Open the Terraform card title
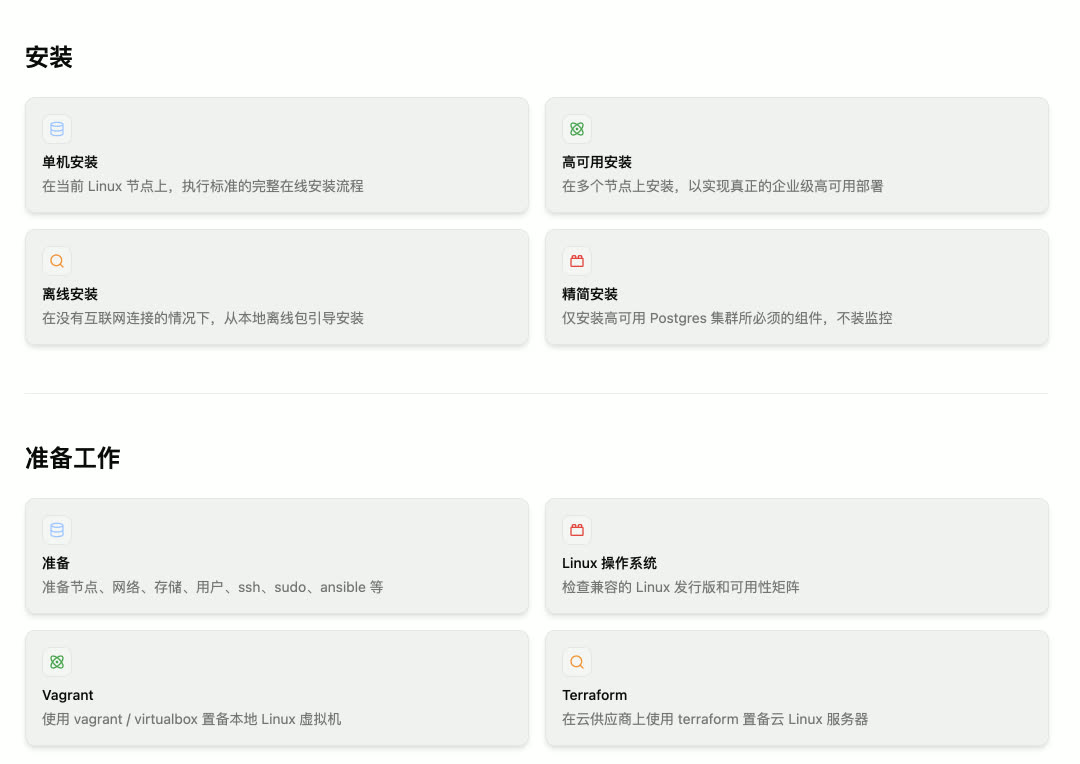Screen dimensions: 1080x764 [x=594, y=695]
